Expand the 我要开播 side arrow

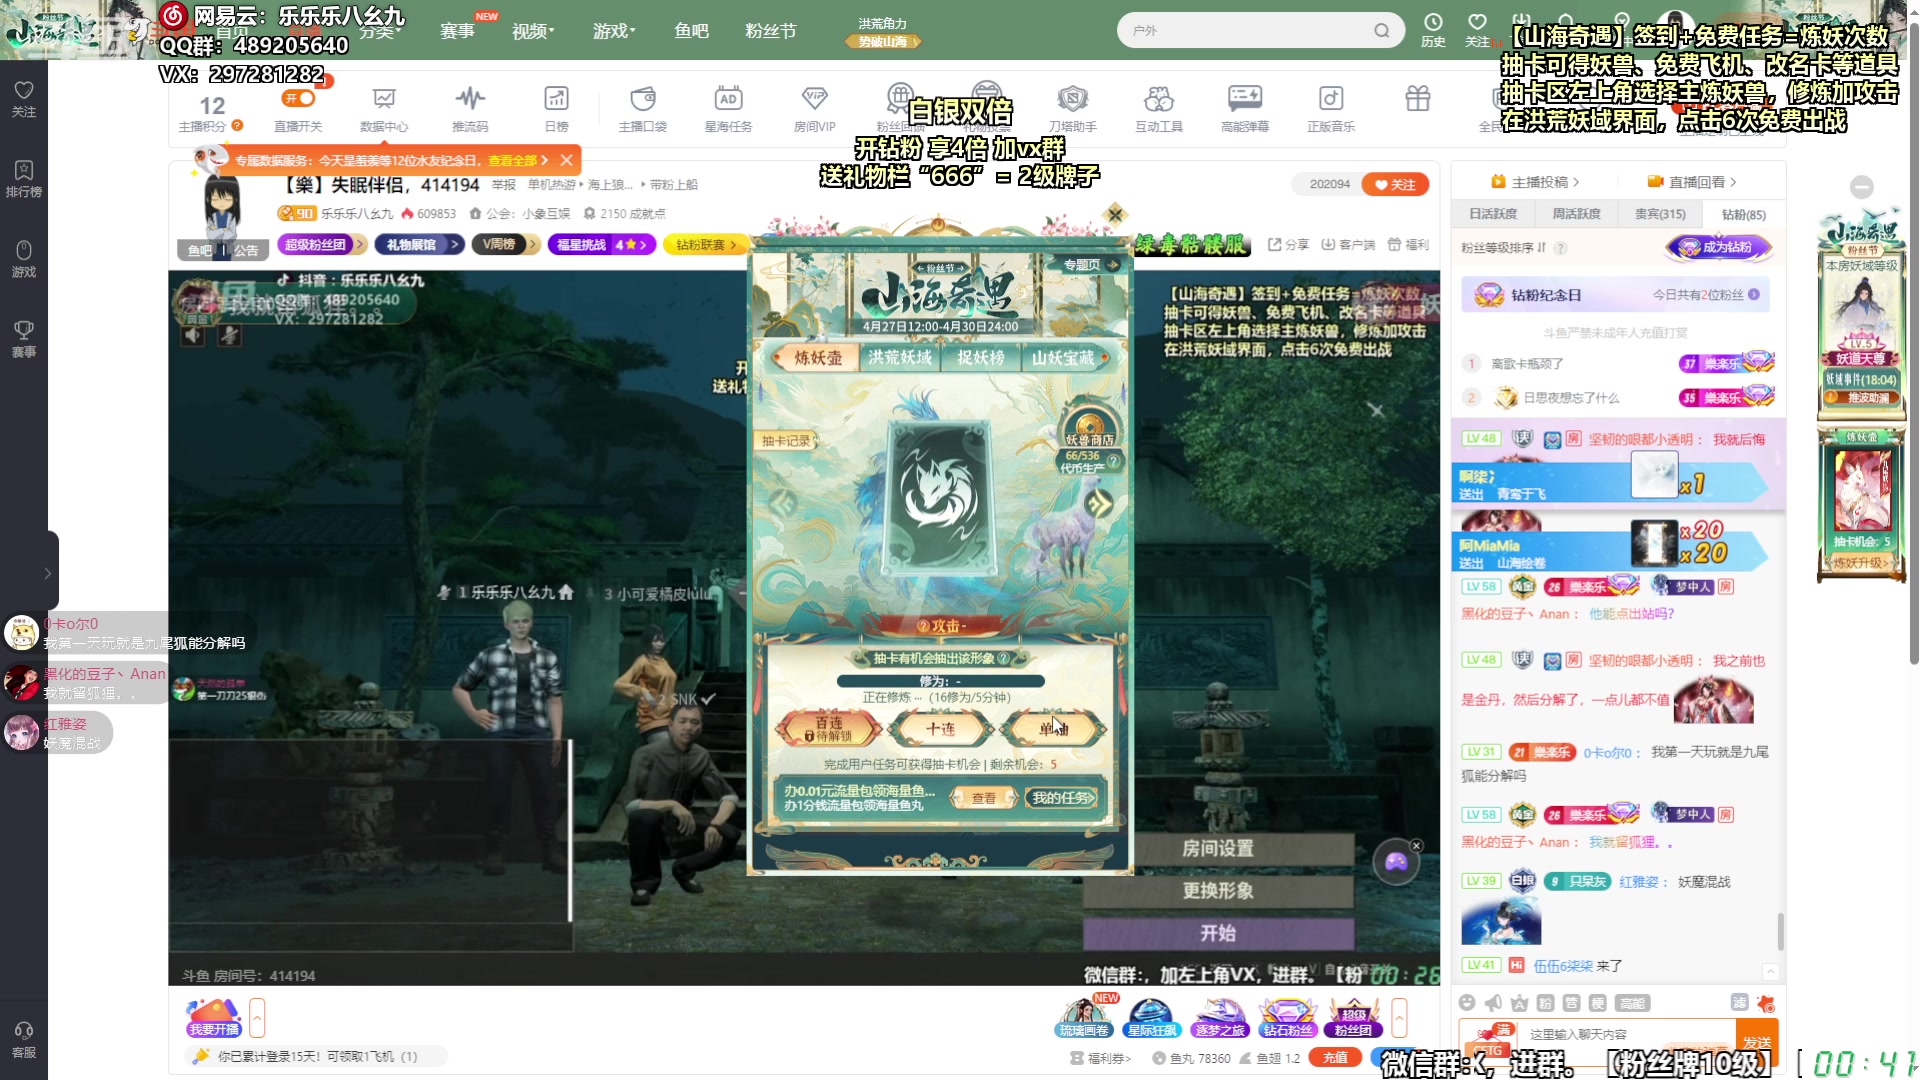pyautogui.click(x=257, y=1018)
